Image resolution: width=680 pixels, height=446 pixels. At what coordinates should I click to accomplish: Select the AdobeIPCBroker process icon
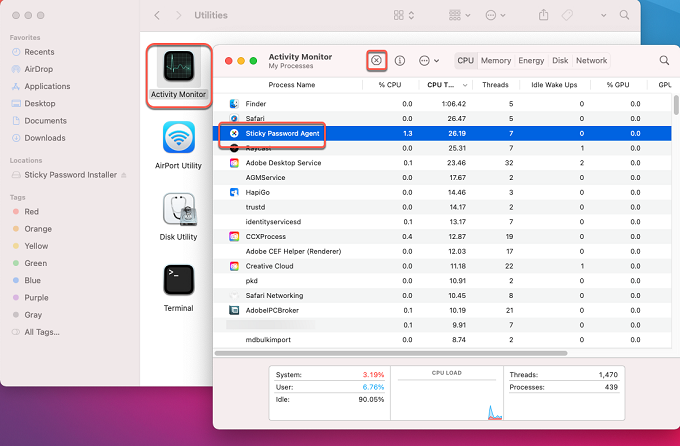(x=234, y=310)
